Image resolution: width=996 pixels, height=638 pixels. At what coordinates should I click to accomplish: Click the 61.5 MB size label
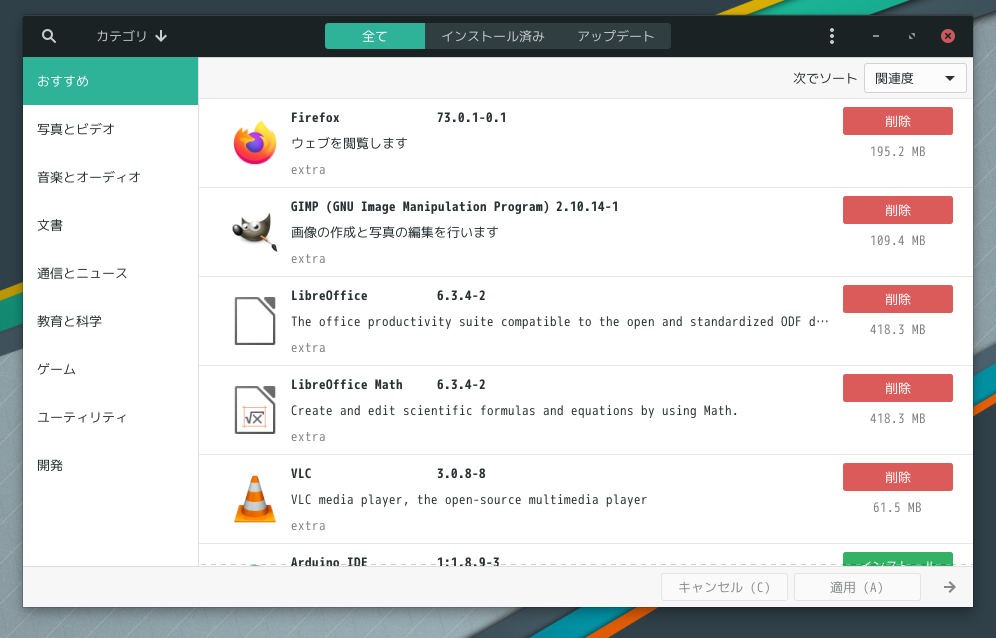point(897,508)
